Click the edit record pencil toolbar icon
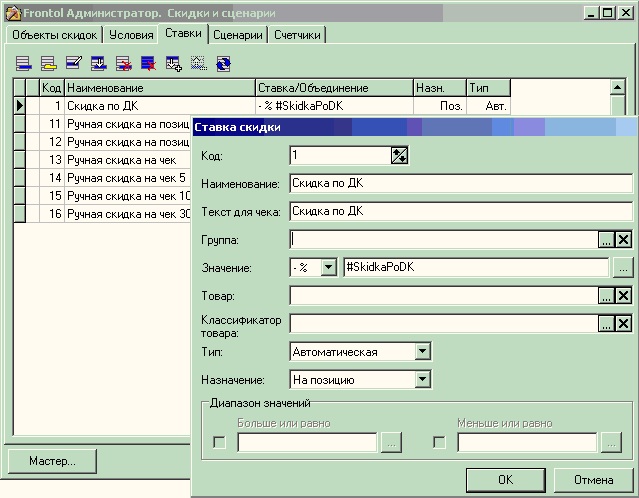The height and width of the screenshot is (498, 639). [74, 64]
